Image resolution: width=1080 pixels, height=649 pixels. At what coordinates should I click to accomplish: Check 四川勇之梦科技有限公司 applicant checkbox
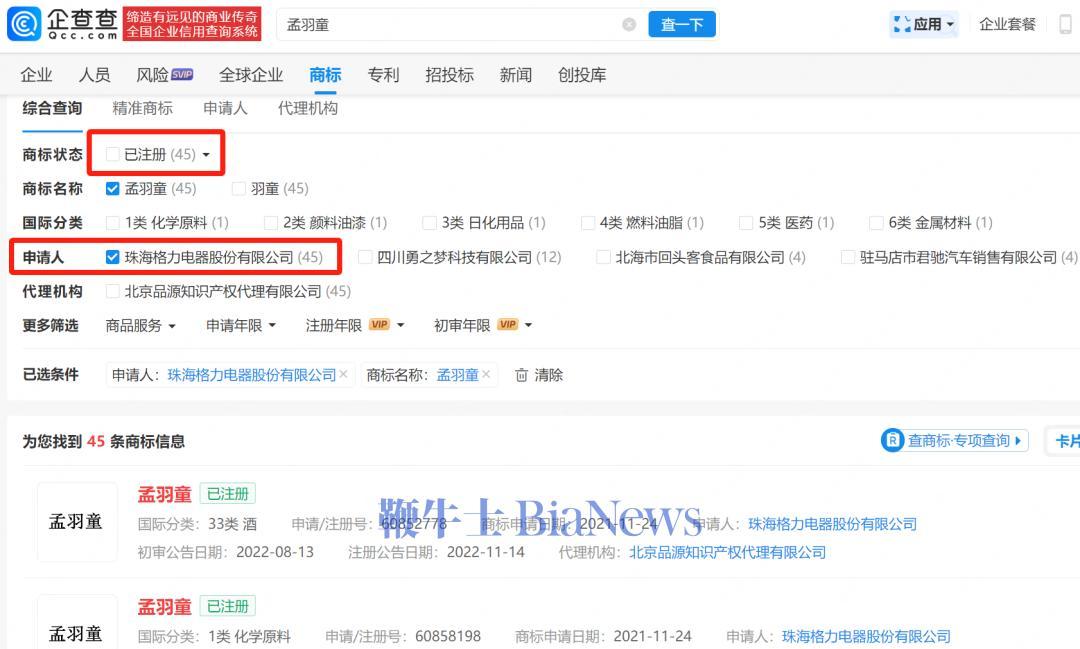(x=365, y=257)
